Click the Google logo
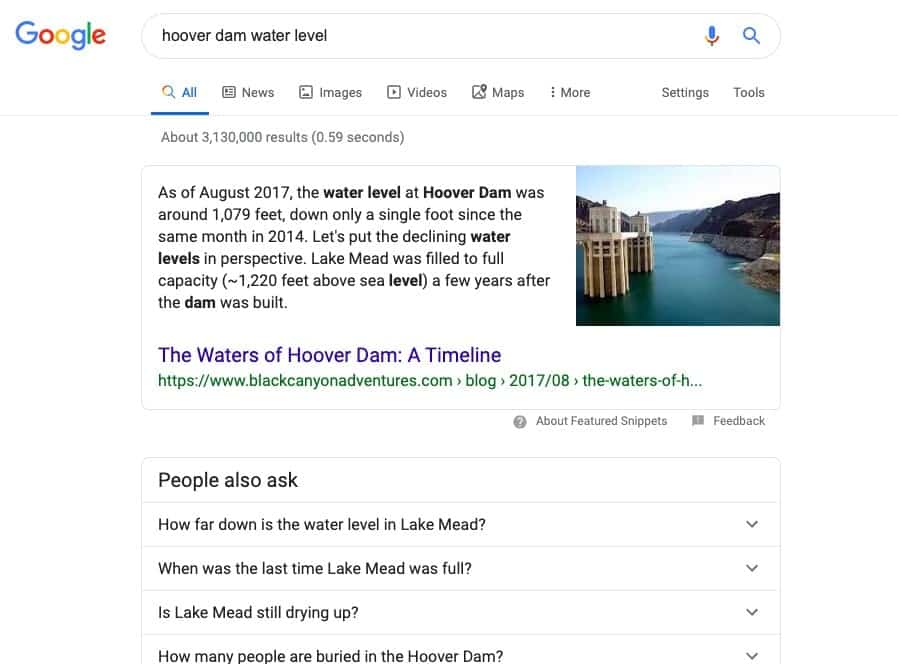Screen dimensions: 898x664 coord(61,35)
